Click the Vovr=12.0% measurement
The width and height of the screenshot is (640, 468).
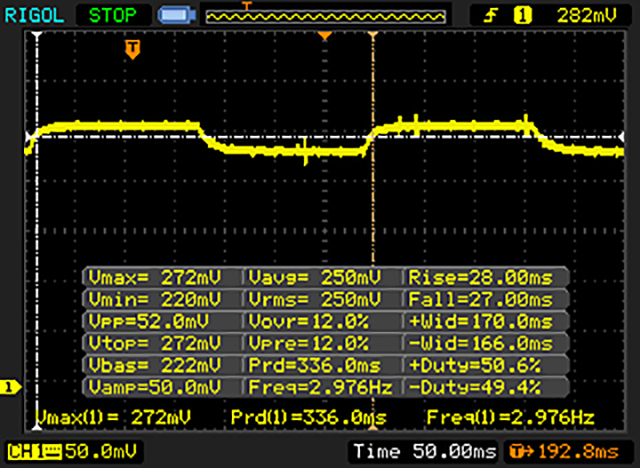pyautogui.click(x=309, y=322)
